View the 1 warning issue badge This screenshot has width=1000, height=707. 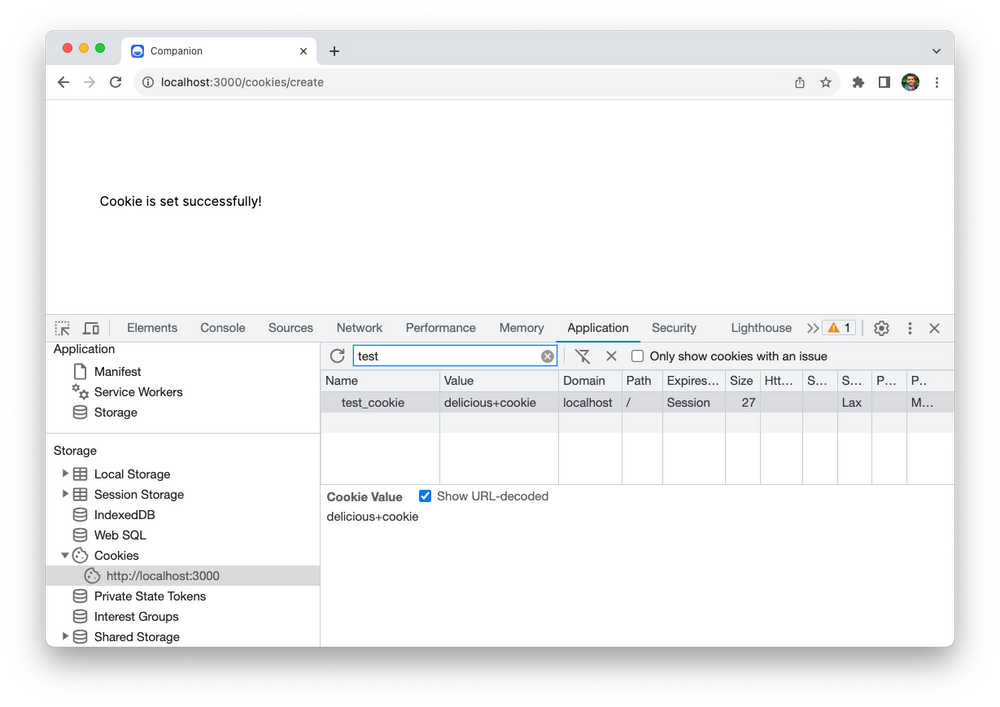(x=838, y=327)
